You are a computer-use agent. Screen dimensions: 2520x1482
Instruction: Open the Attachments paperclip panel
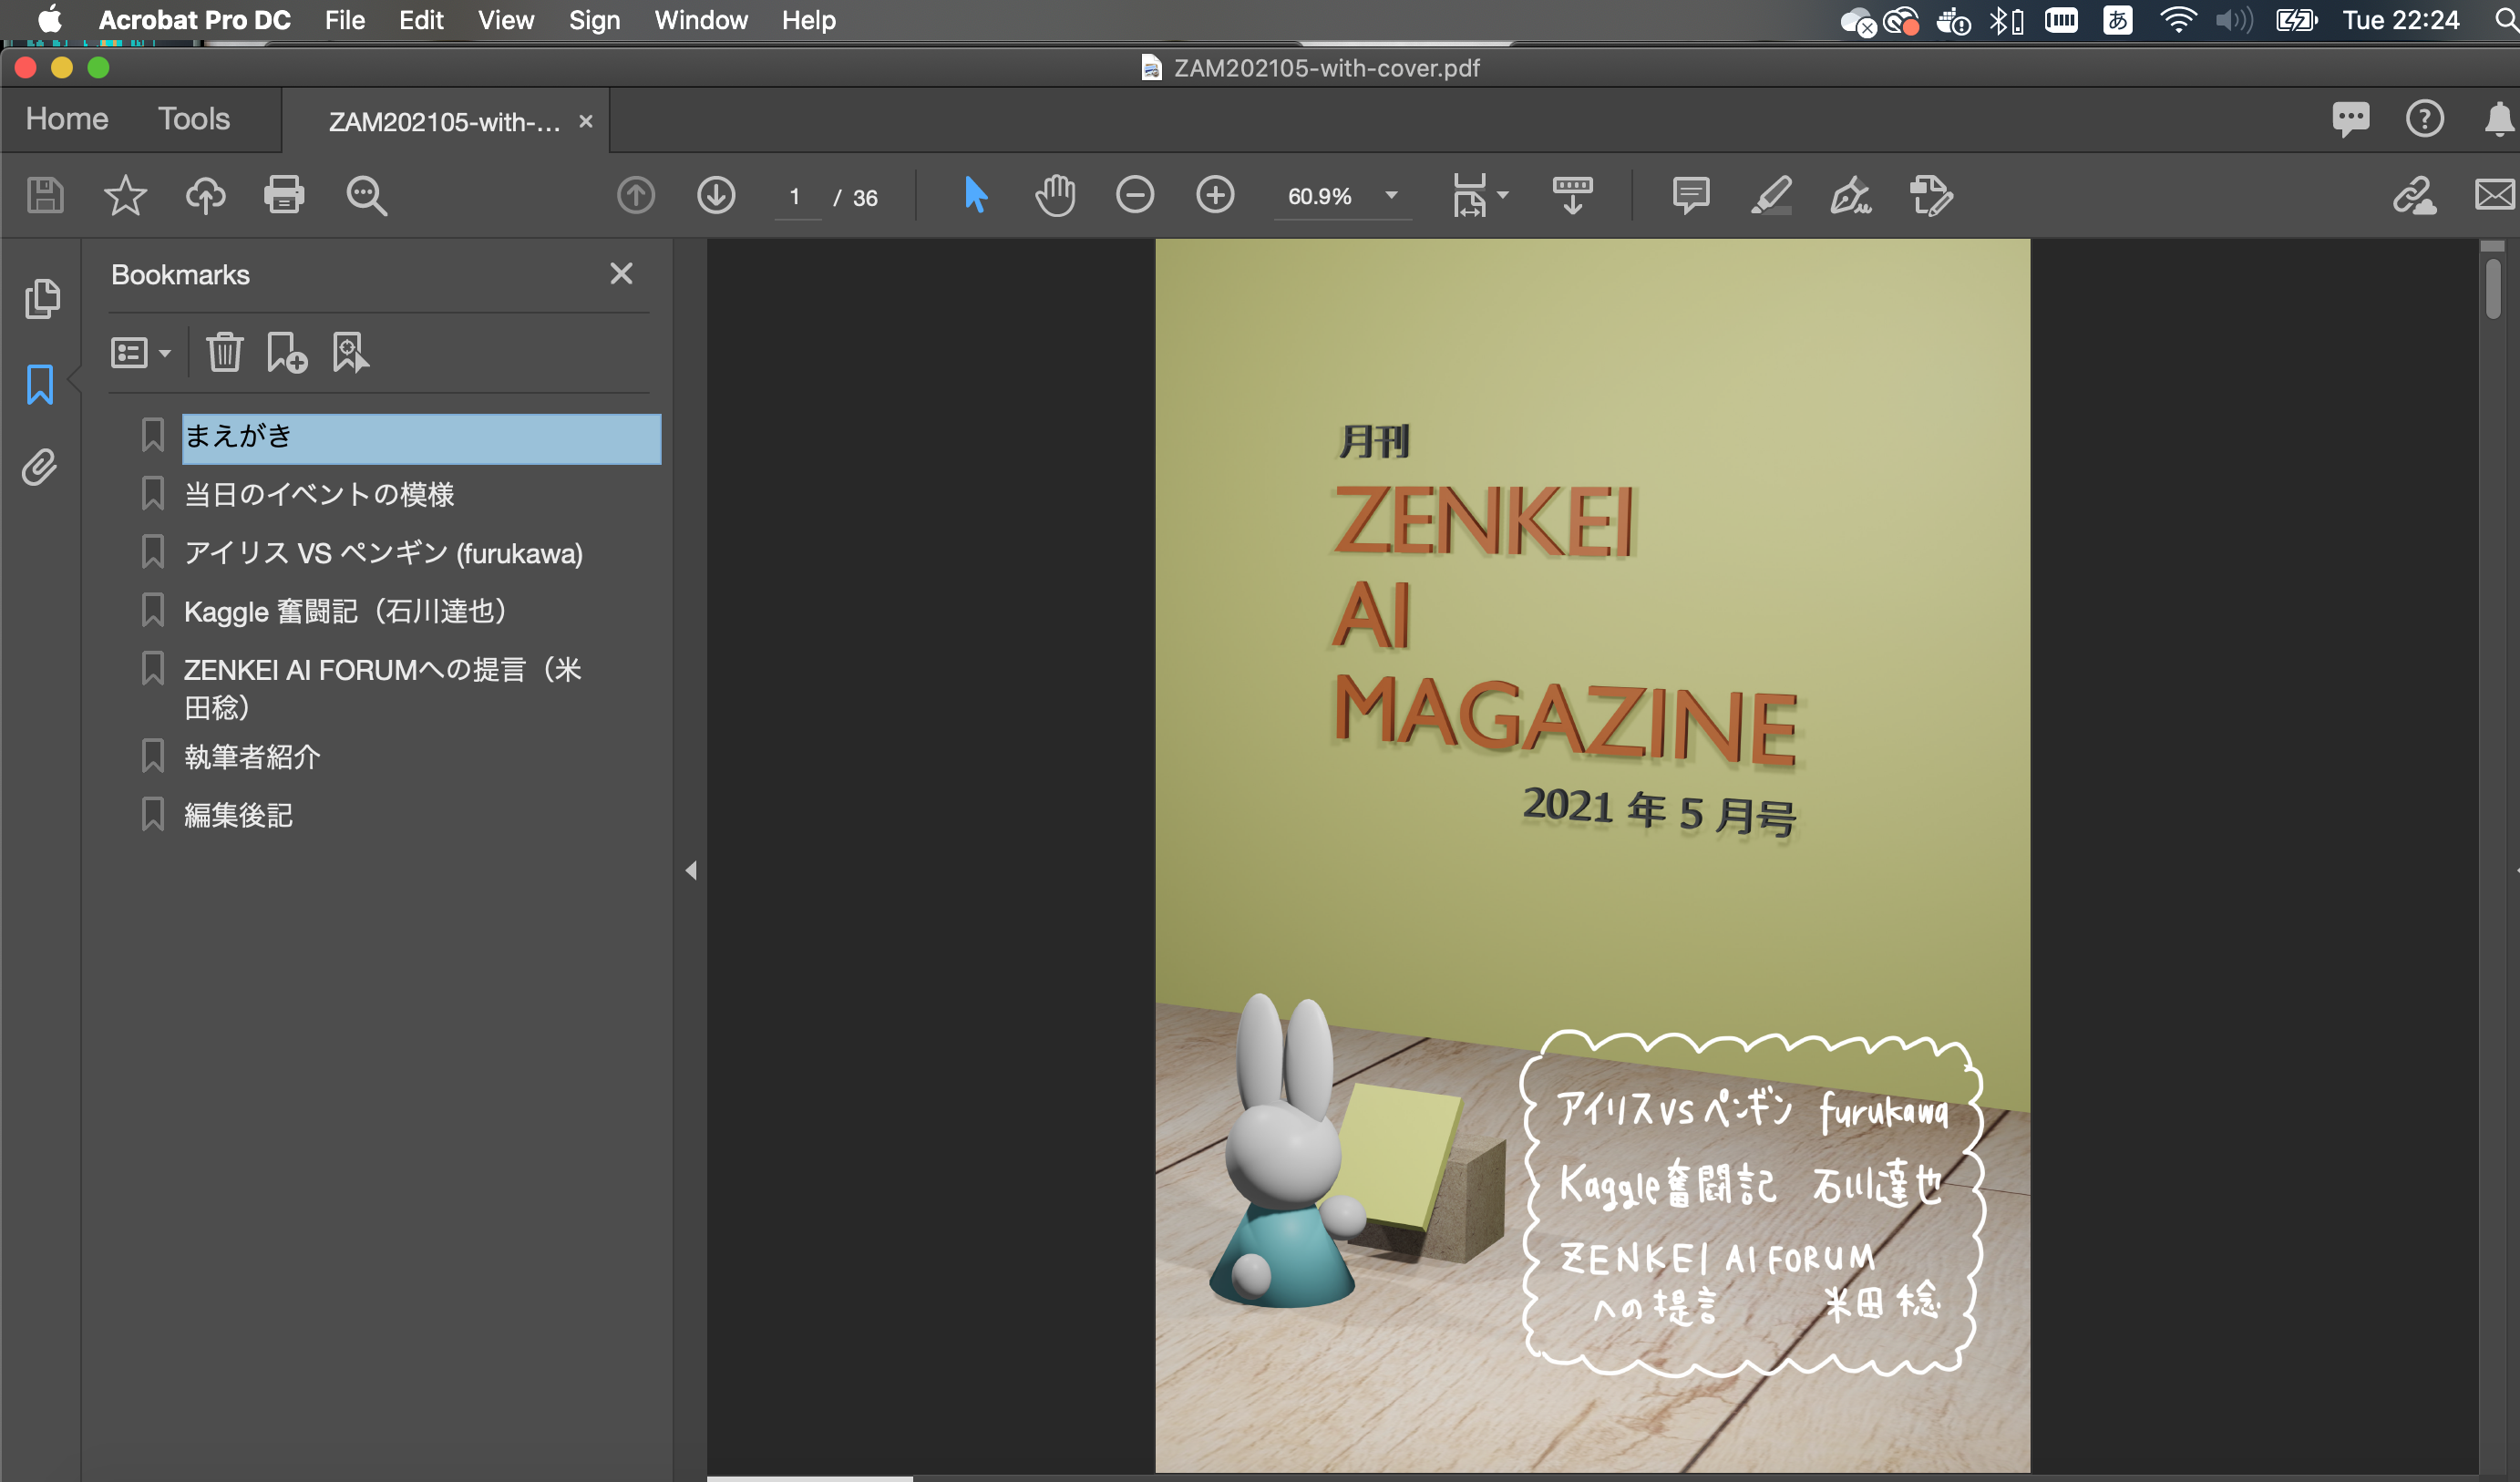tap(40, 467)
